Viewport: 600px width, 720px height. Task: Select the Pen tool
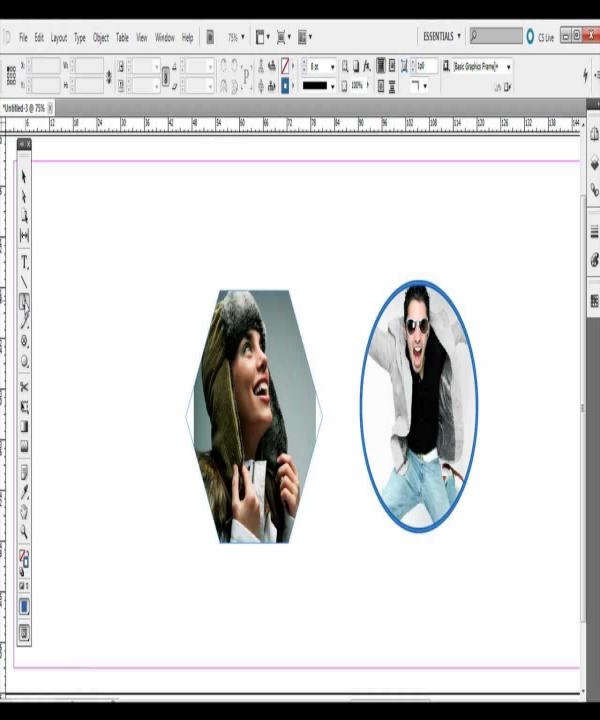coord(24,302)
